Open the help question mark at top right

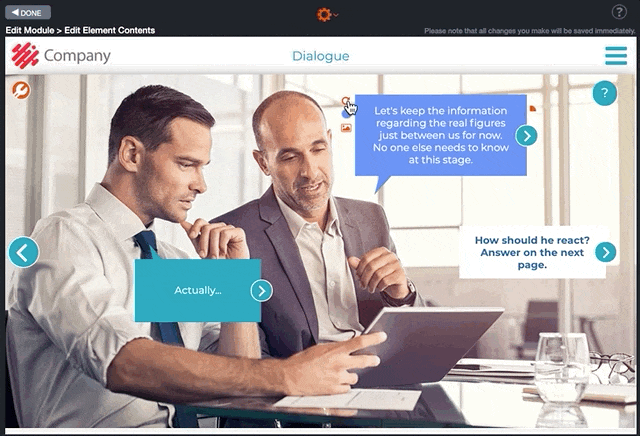point(619,12)
